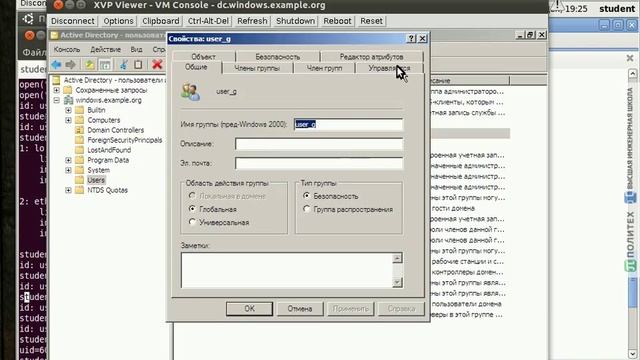Screen dimensions: 640x360
Task: Select the Группа распространения radio button
Action: [x=306, y=209]
